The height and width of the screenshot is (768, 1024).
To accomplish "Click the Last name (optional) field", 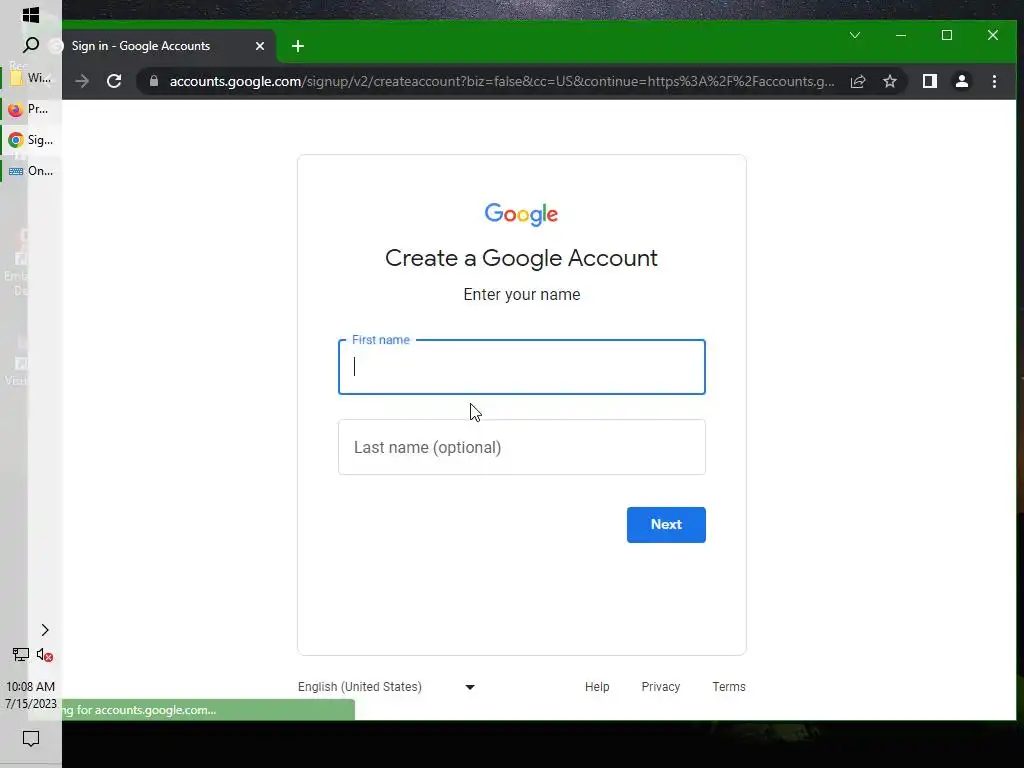I will (x=521, y=447).
